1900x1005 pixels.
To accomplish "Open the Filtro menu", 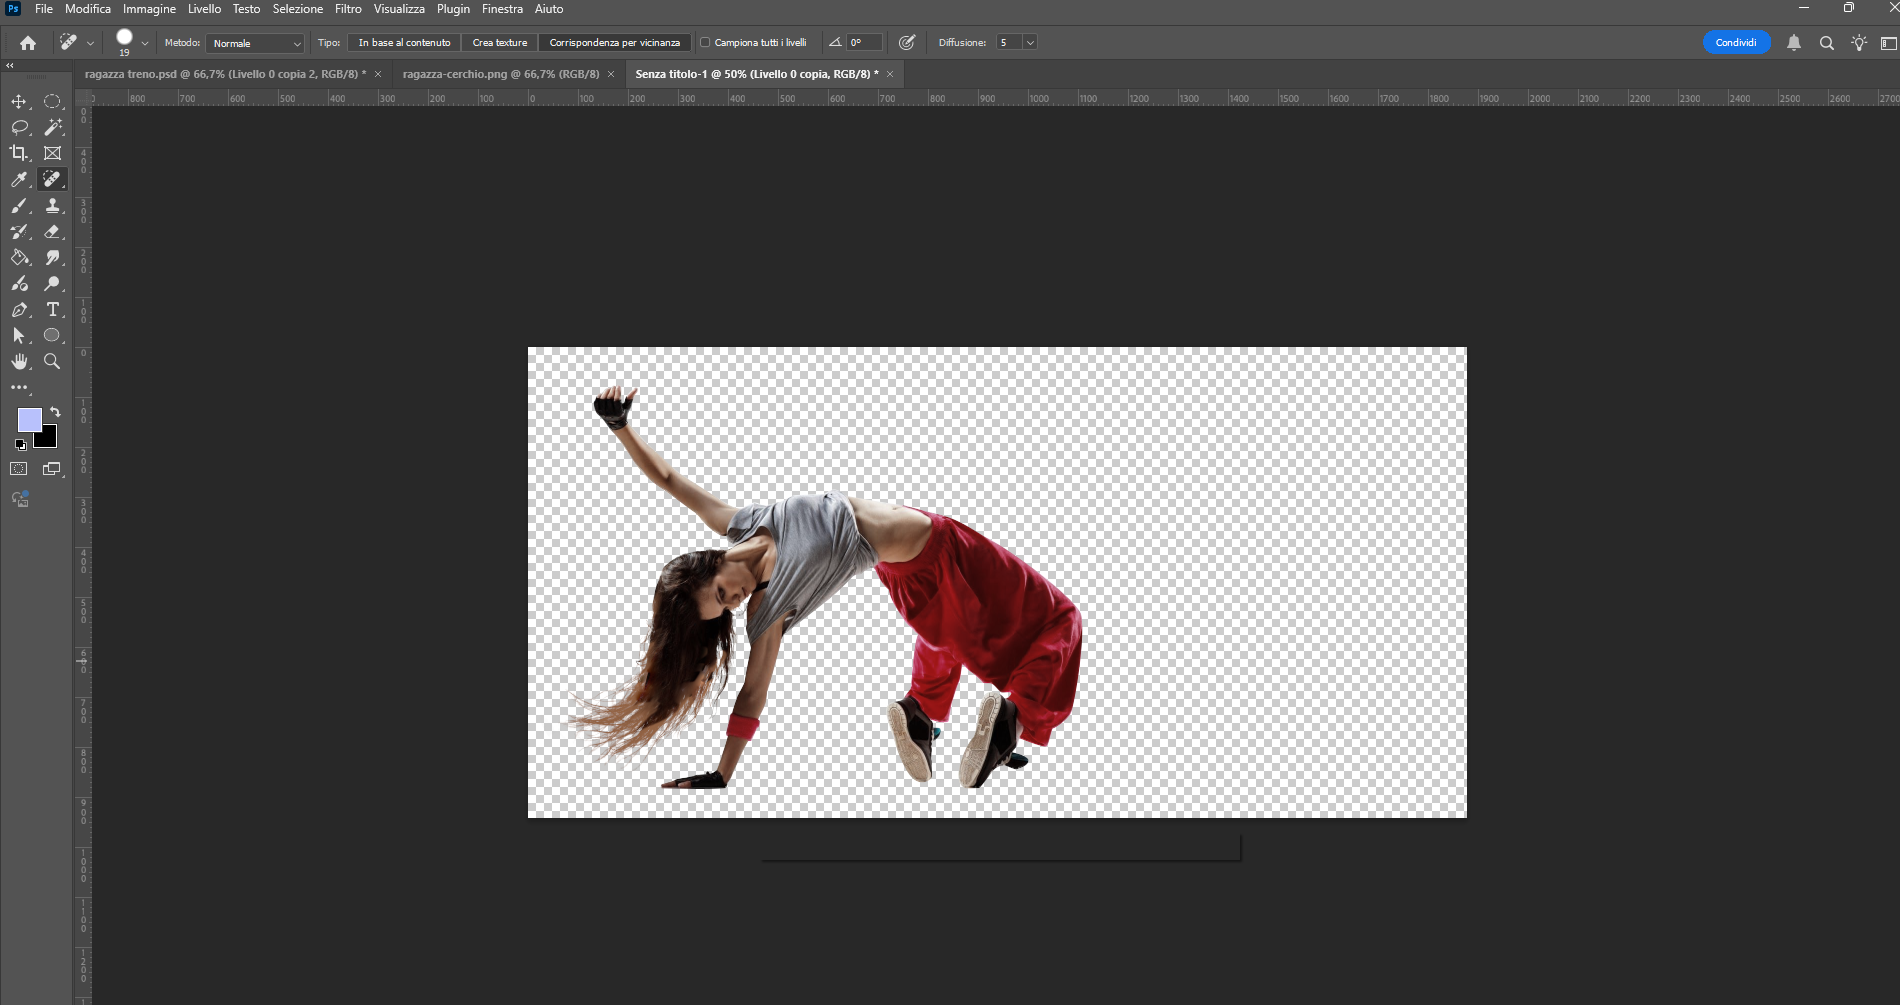I will point(348,9).
